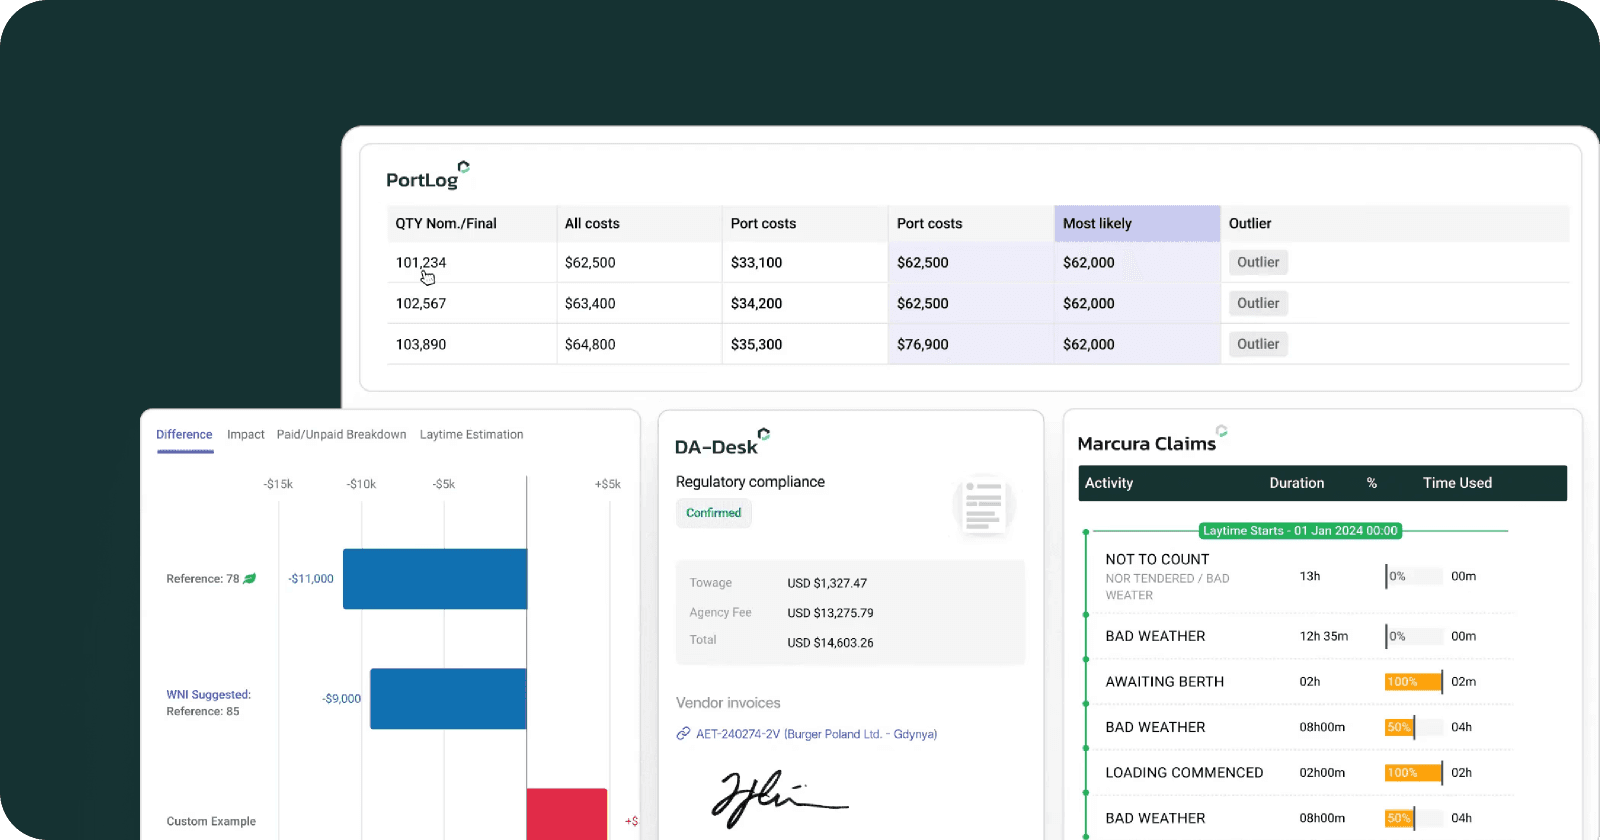Screen dimensions: 1600x840
Task: Click the Agency Fee amount USD $13,275.79
Action: pos(830,613)
